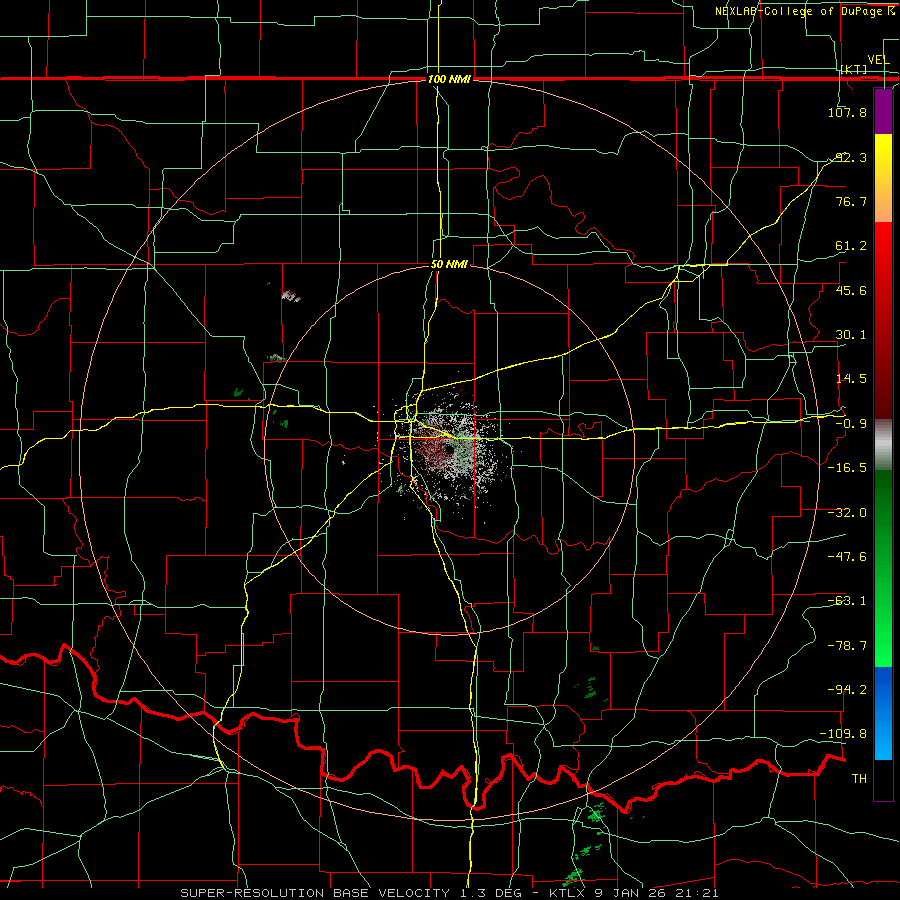Click the 50 NMI range ring label
The image size is (900, 900).
pos(449,264)
